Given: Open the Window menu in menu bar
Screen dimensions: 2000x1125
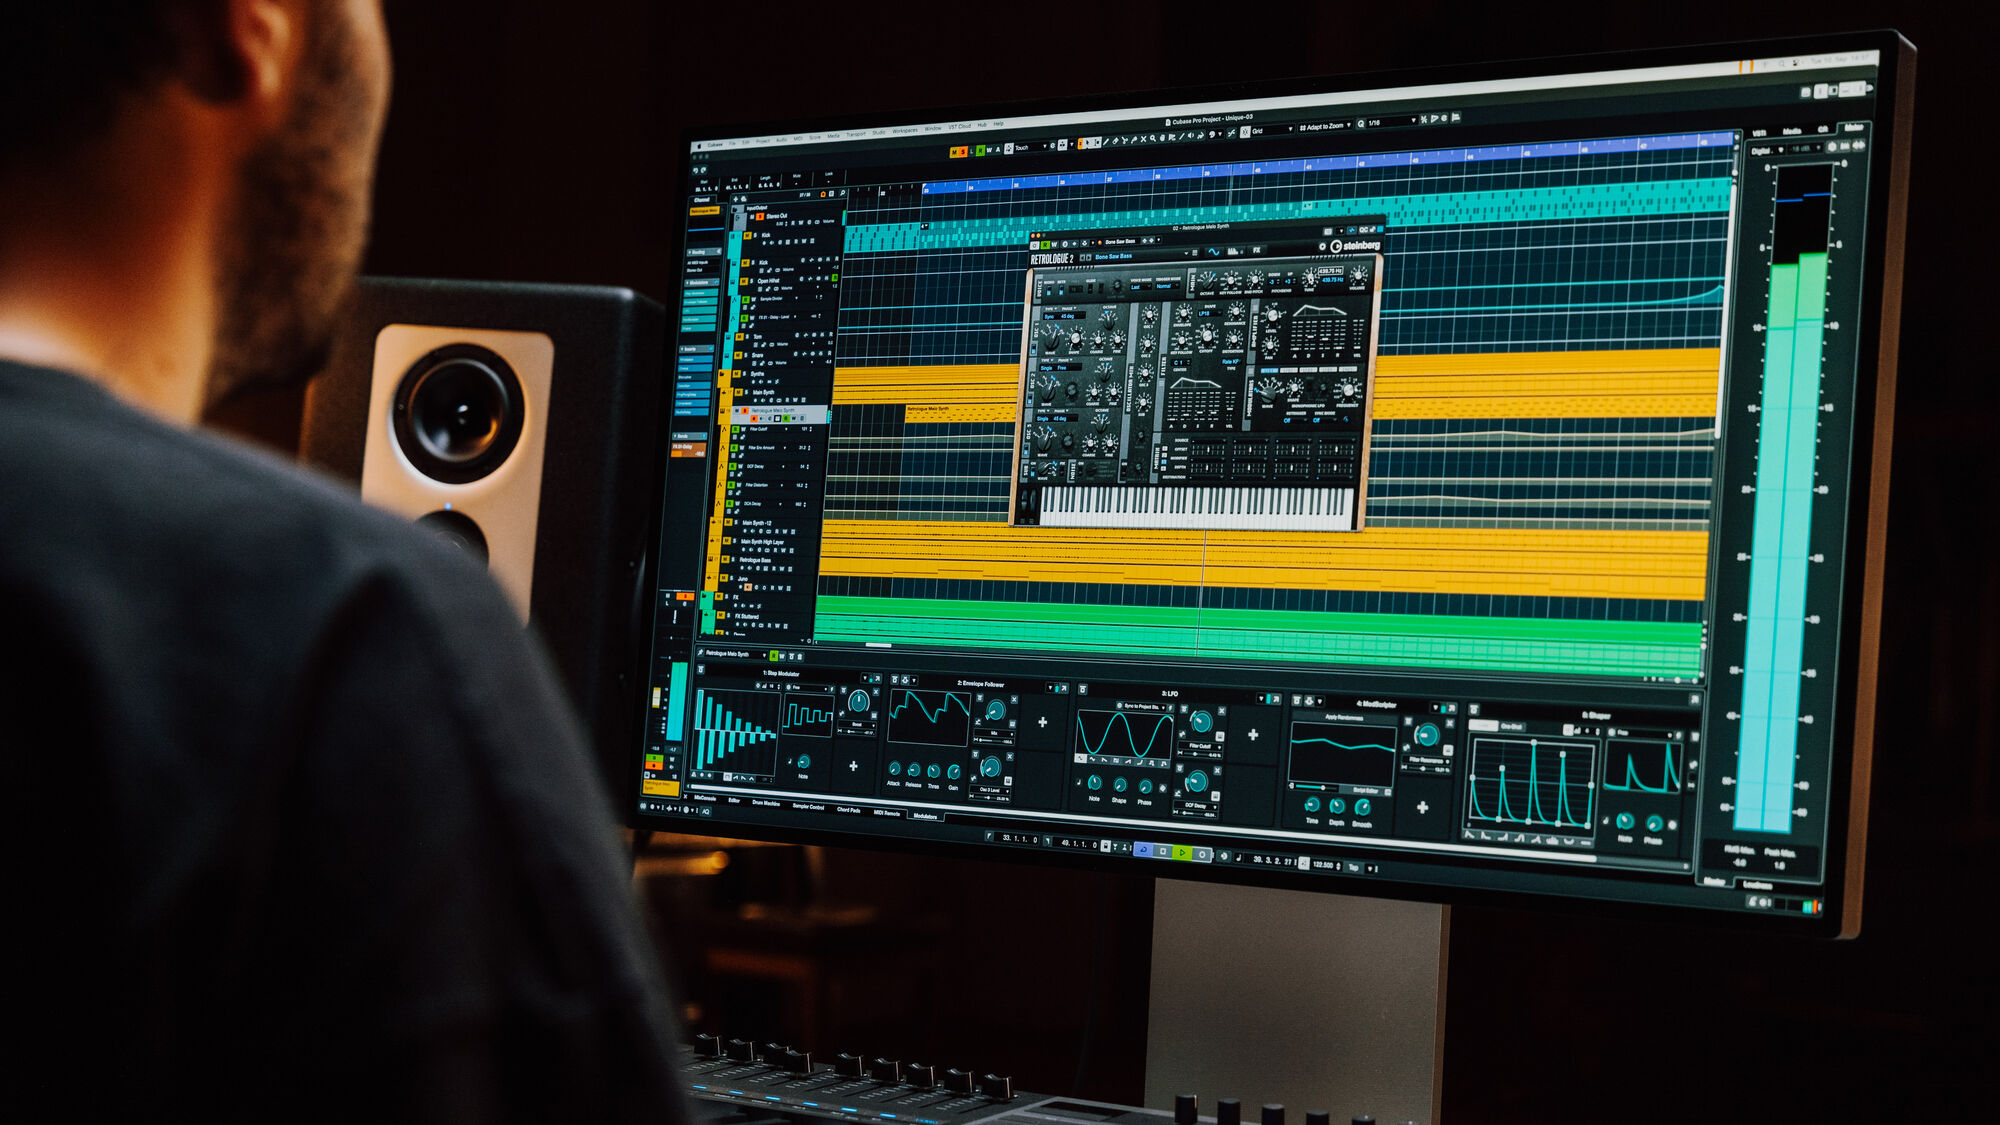Looking at the screenshot, I should pos(932,128).
